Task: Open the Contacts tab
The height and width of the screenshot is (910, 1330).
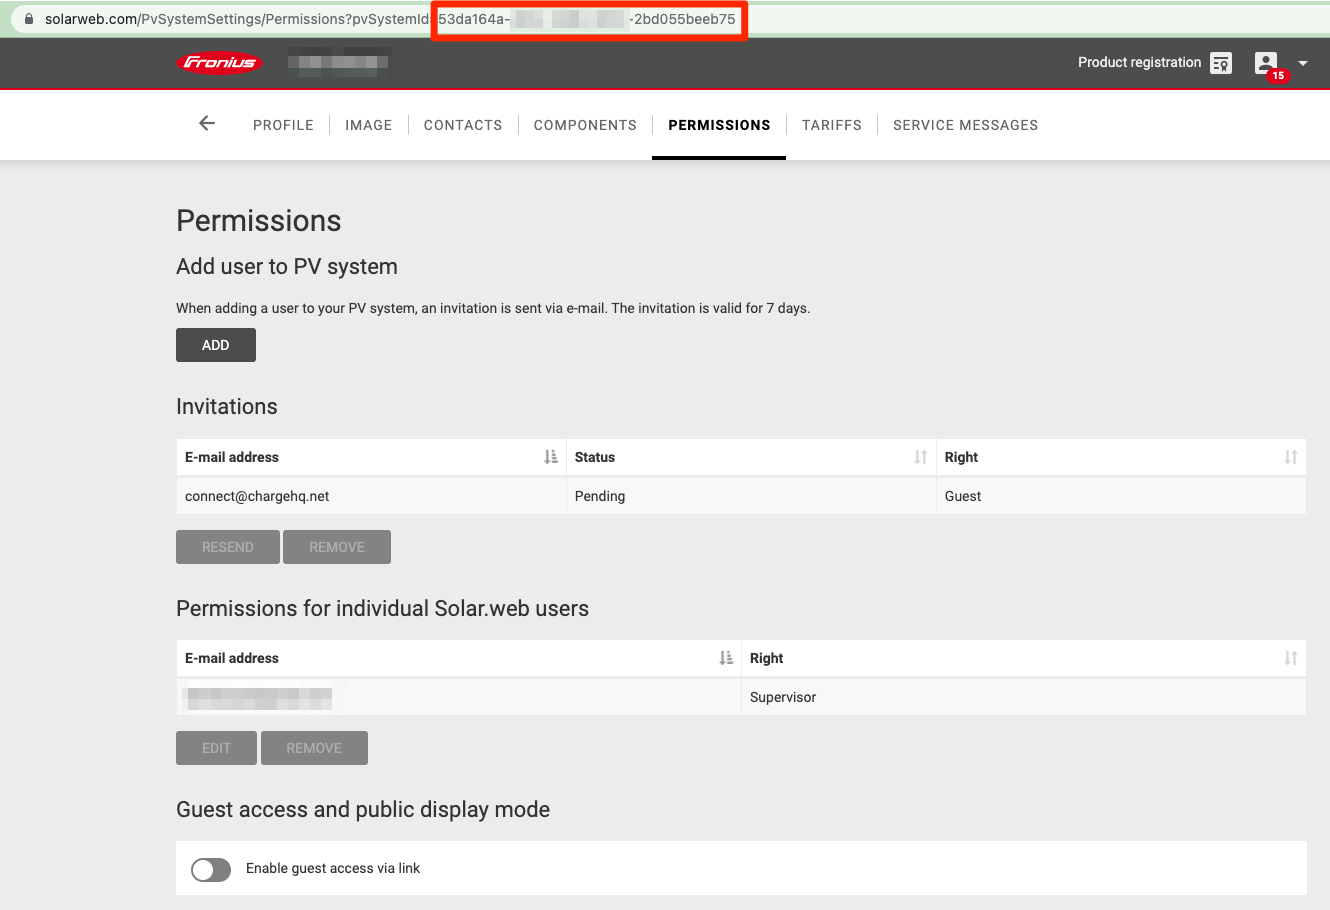Action: coord(463,125)
